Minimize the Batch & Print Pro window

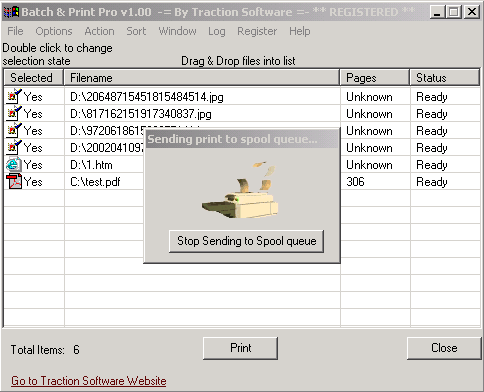pos(437,12)
